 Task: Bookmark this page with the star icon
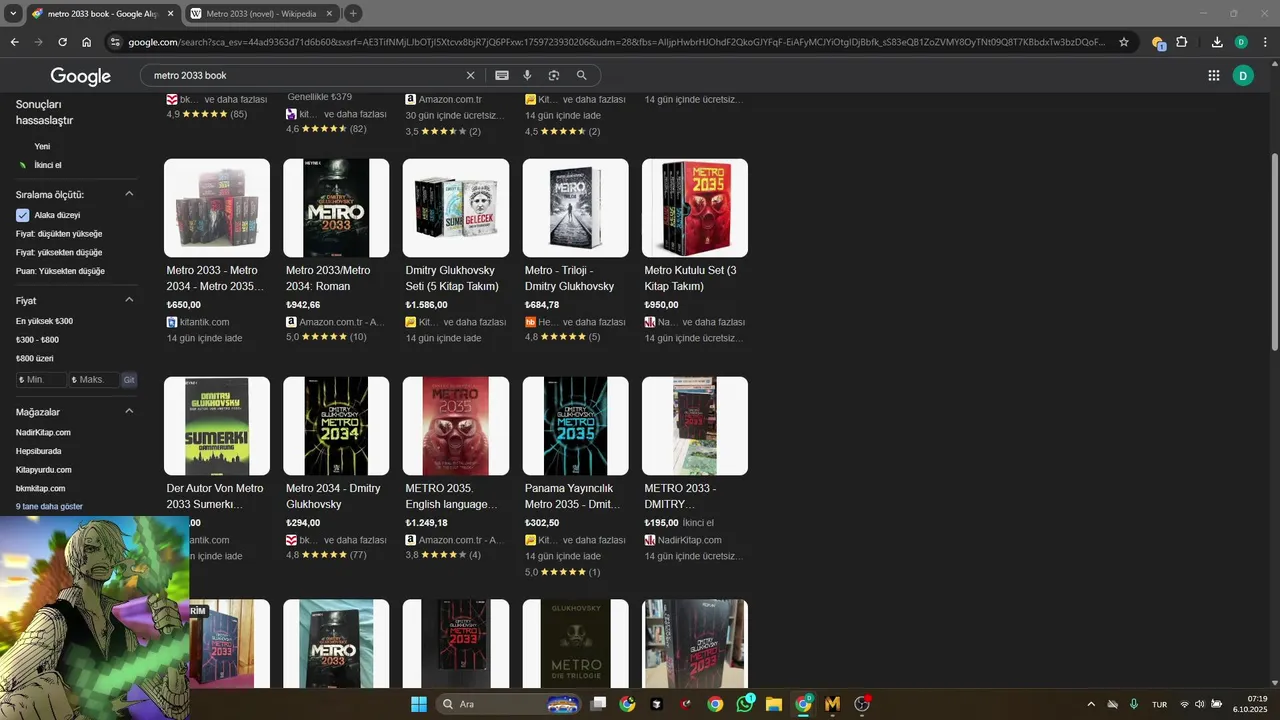pos(1124,42)
